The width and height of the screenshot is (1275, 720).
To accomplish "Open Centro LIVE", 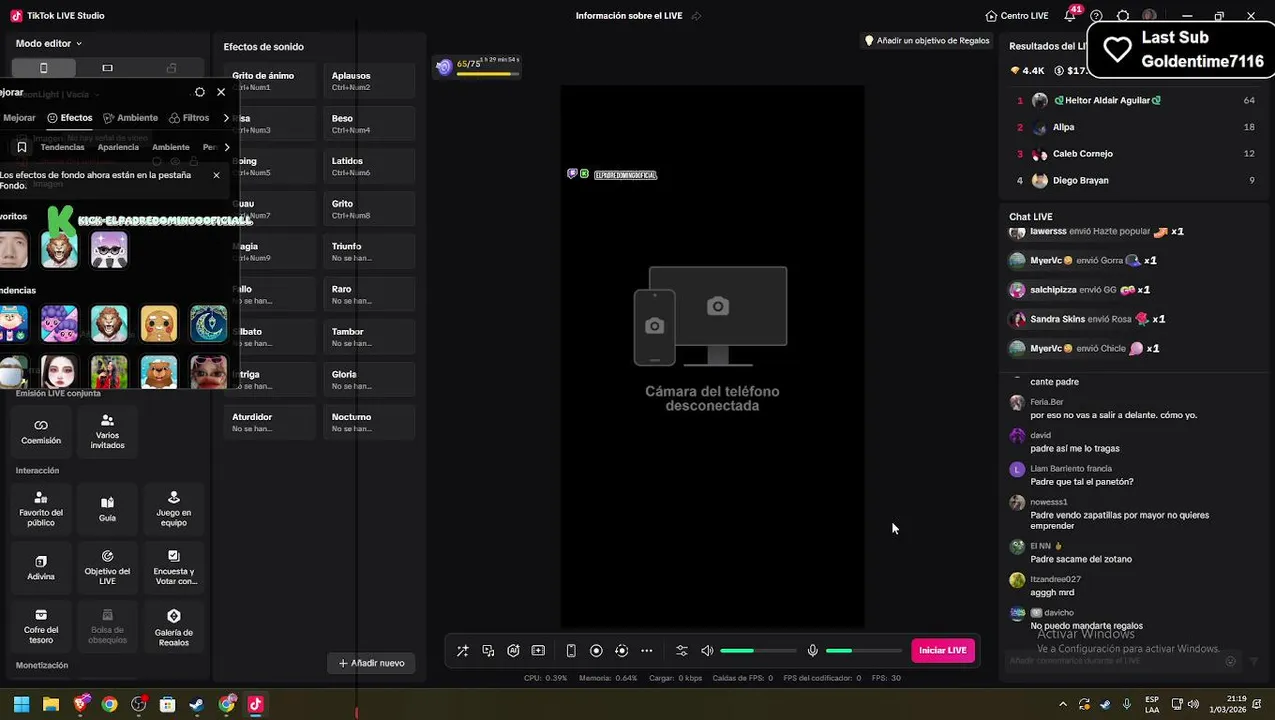I will pyautogui.click(x=1017, y=16).
